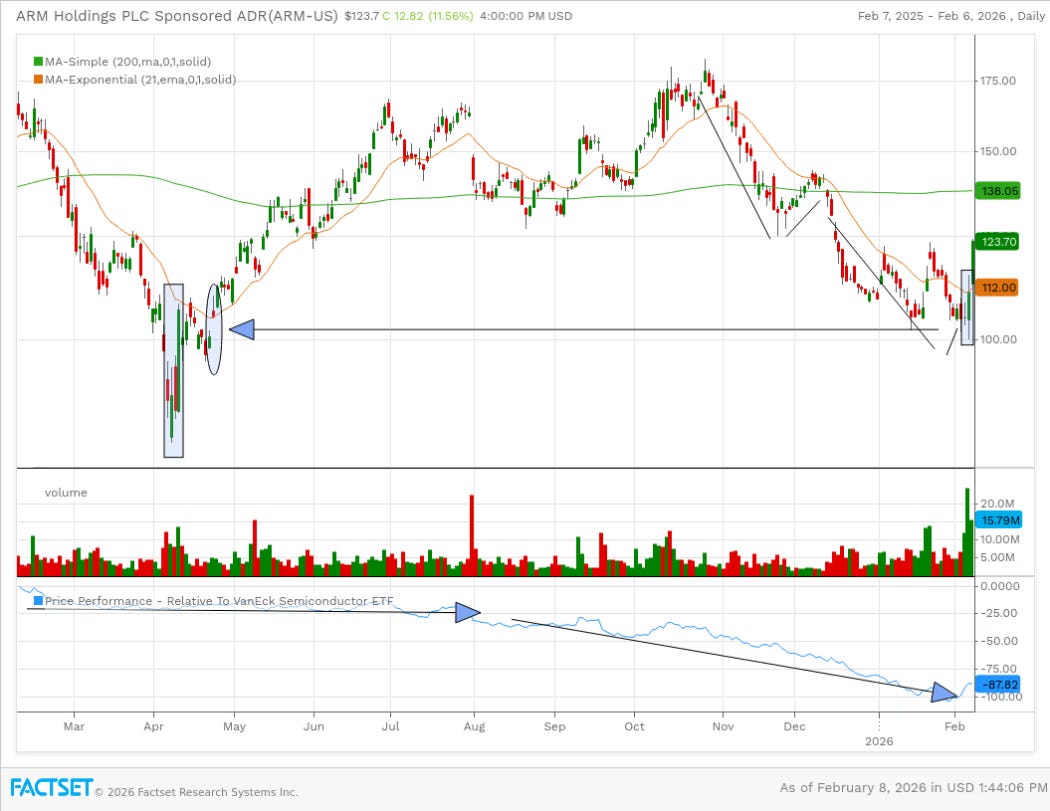Click the As of February 8, 2026 footer text
This screenshot has width=1050, height=811.
(914, 788)
